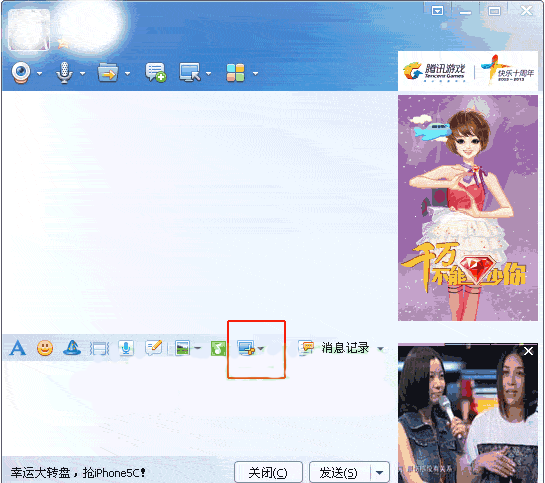
Task: Click the remote desktop icon
Action: (x=190, y=73)
